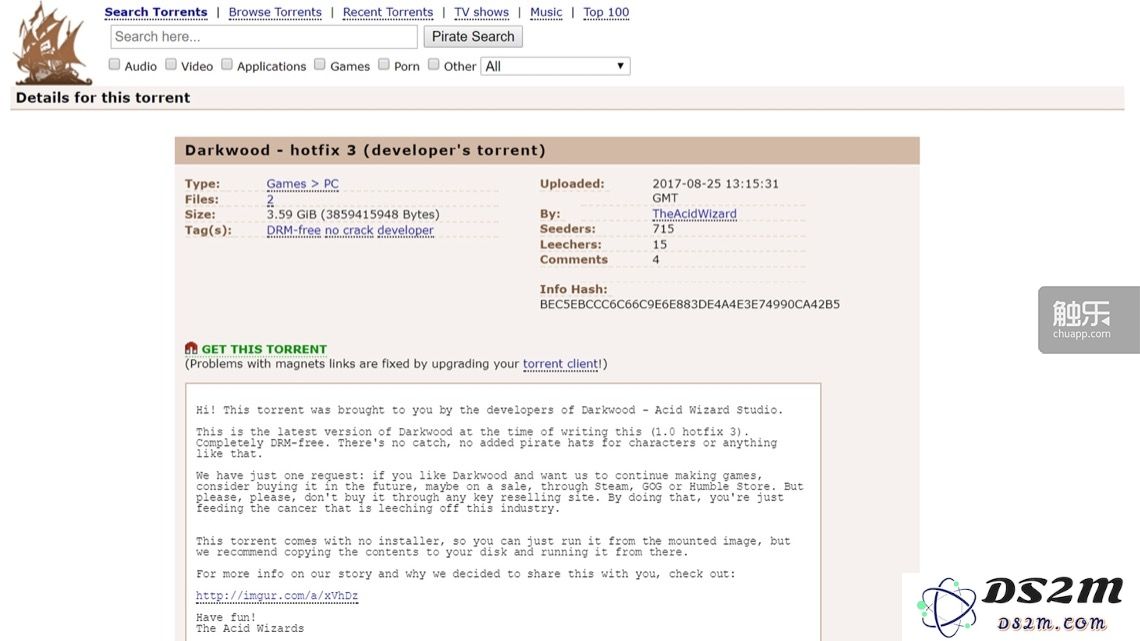Toggle the Audio checkbox
The height and width of the screenshot is (641, 1140).
(114, 65)
